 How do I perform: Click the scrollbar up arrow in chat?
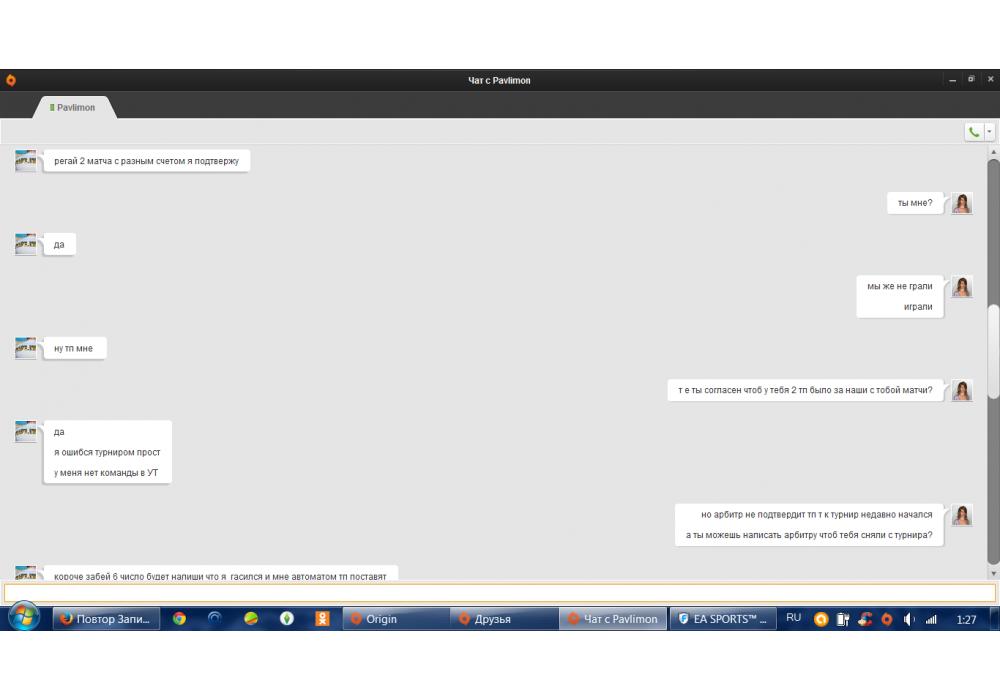993,152
